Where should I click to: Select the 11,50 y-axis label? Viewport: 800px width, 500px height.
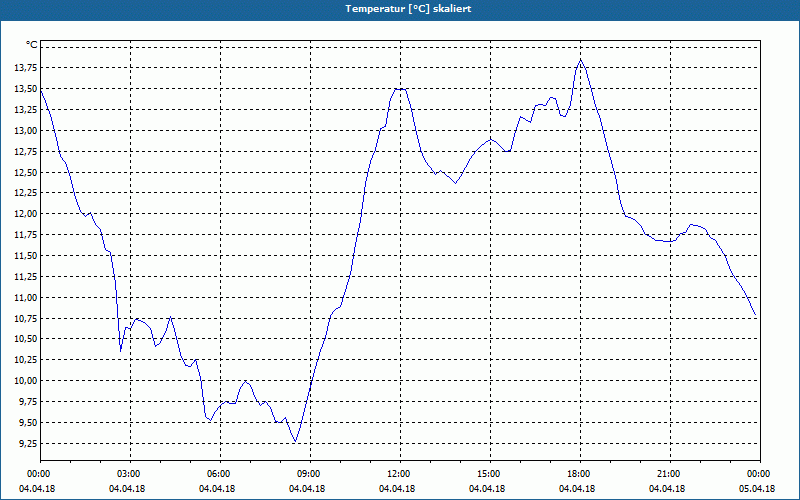point(27,256)
